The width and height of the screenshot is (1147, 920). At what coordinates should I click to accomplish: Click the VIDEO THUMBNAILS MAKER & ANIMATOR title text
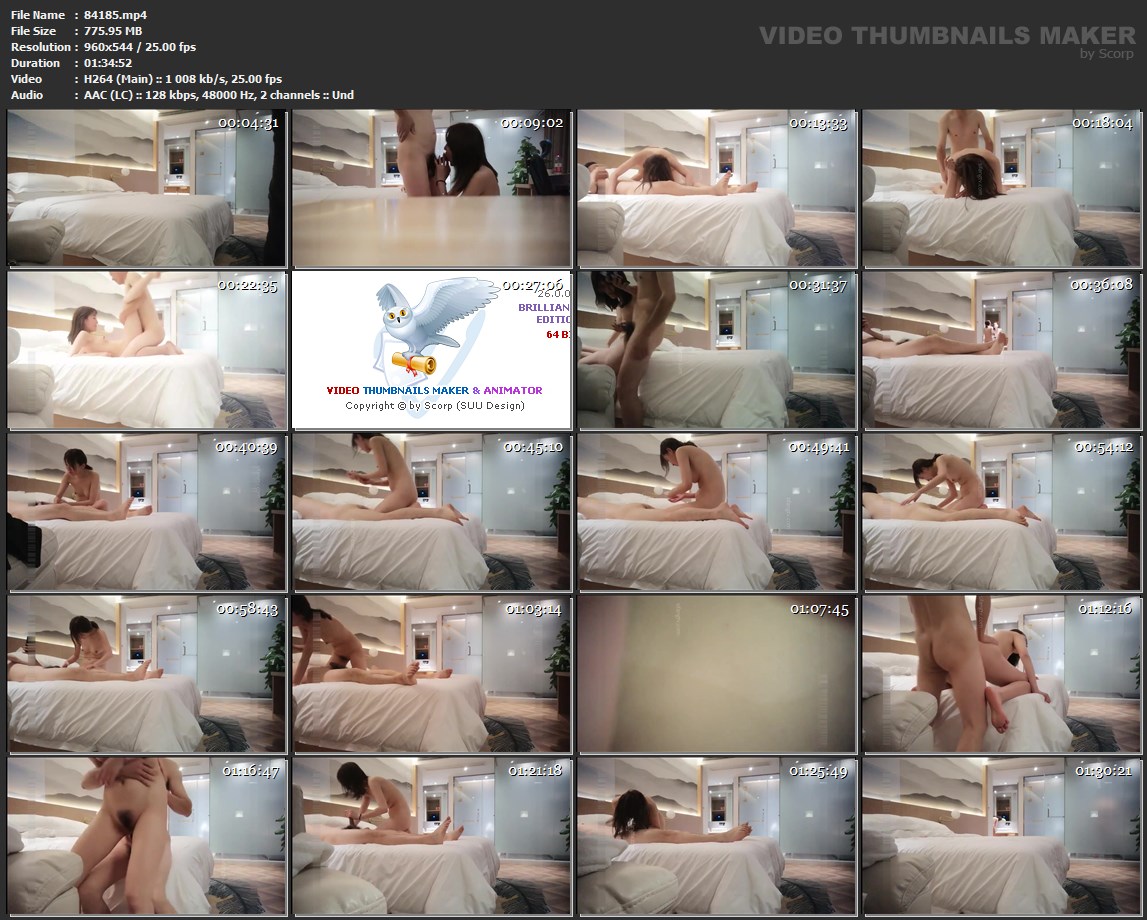[x=435, y=390]
